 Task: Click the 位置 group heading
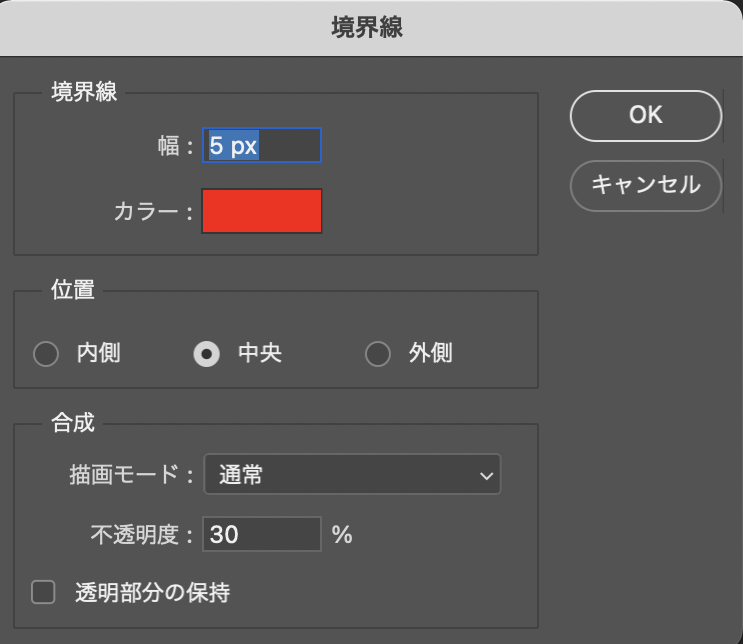point(73,290)
